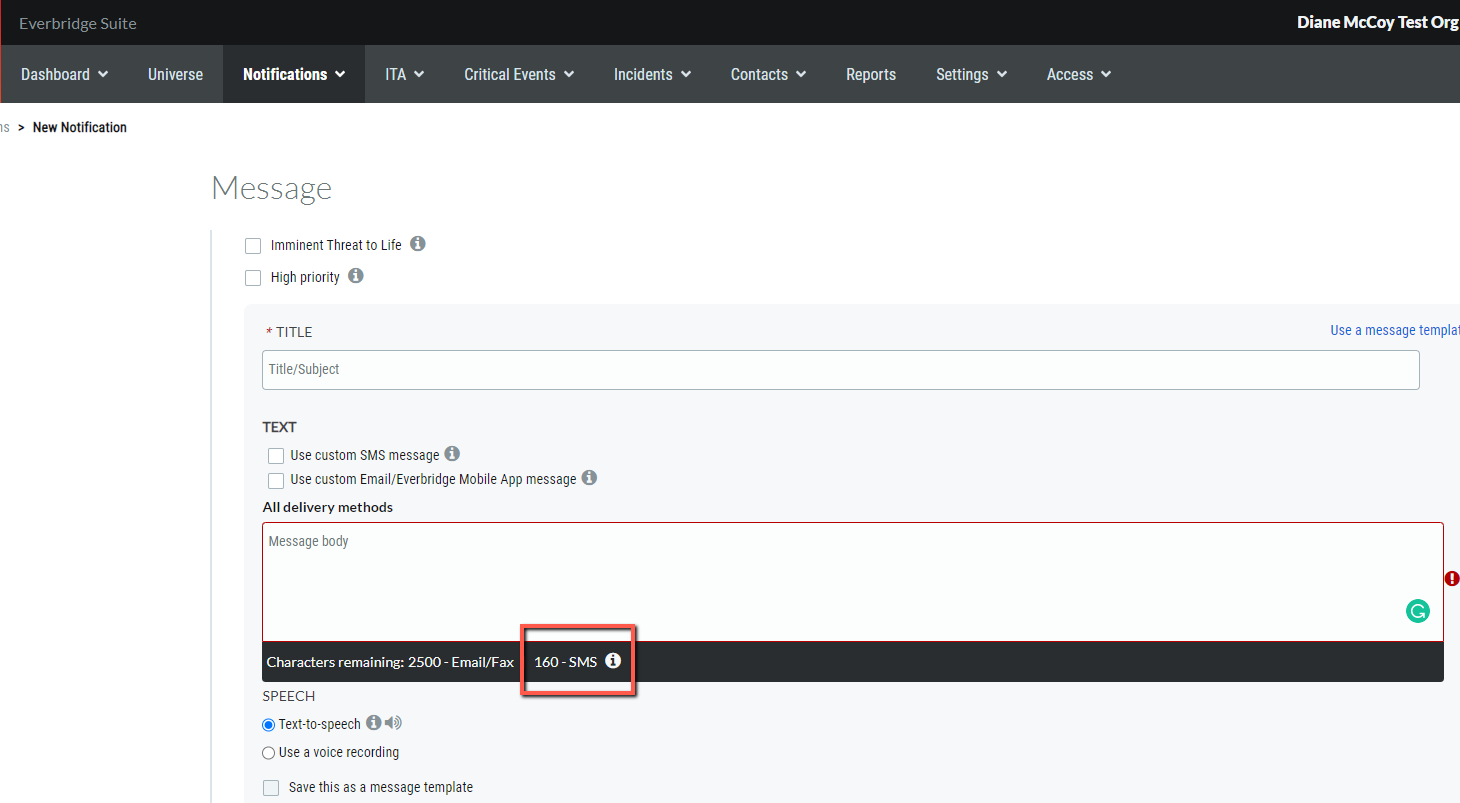The height and width of the screenshot is (803, 1460).
Task: Click info icon next to Imminent Threat to Life
Action: [x=418, y=244]
